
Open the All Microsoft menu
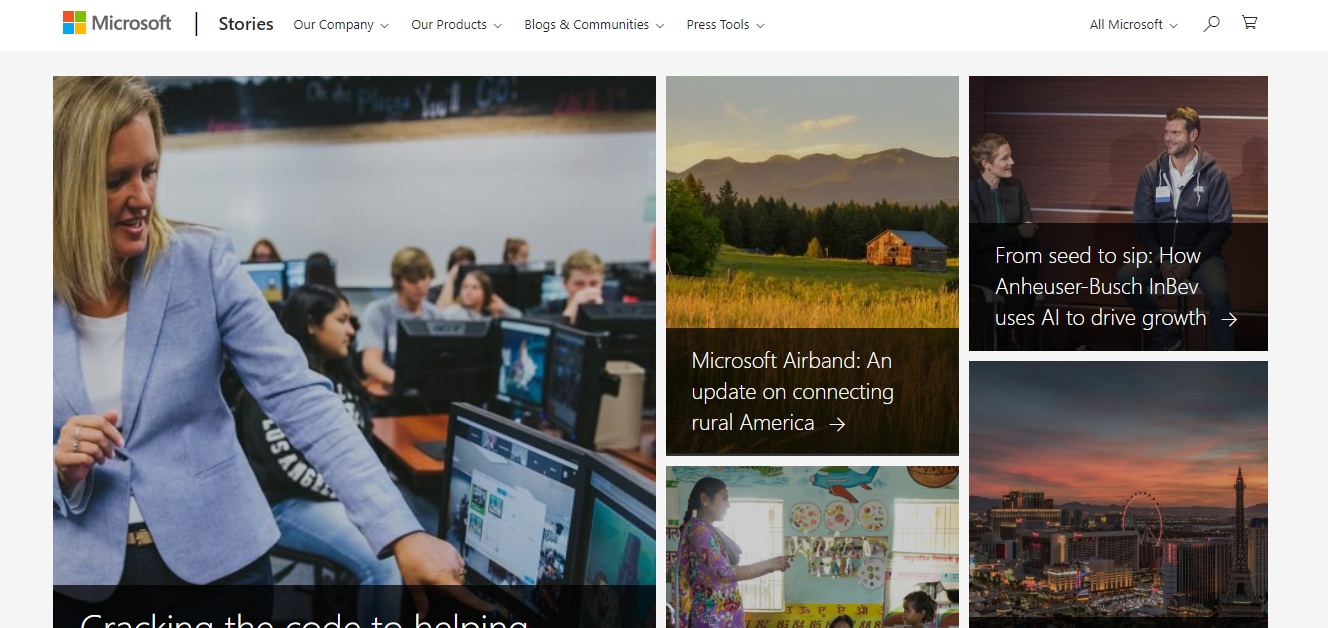[1133, 25]
